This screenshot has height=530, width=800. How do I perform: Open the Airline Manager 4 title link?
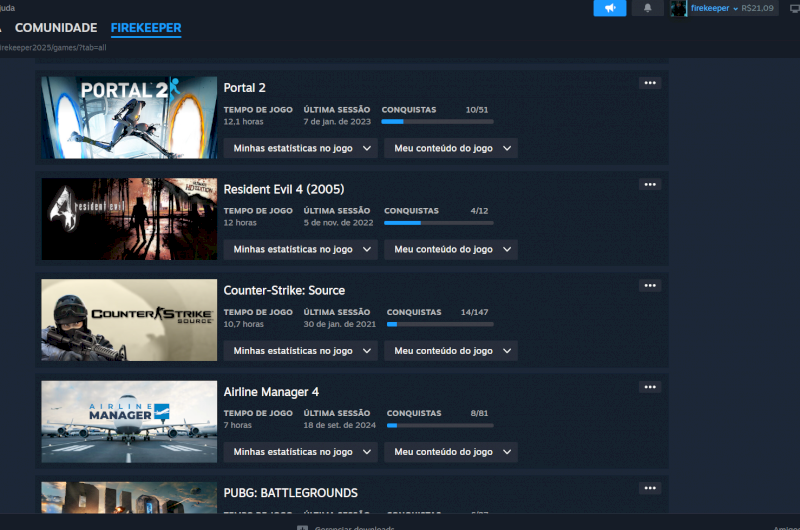coord(271,392)
